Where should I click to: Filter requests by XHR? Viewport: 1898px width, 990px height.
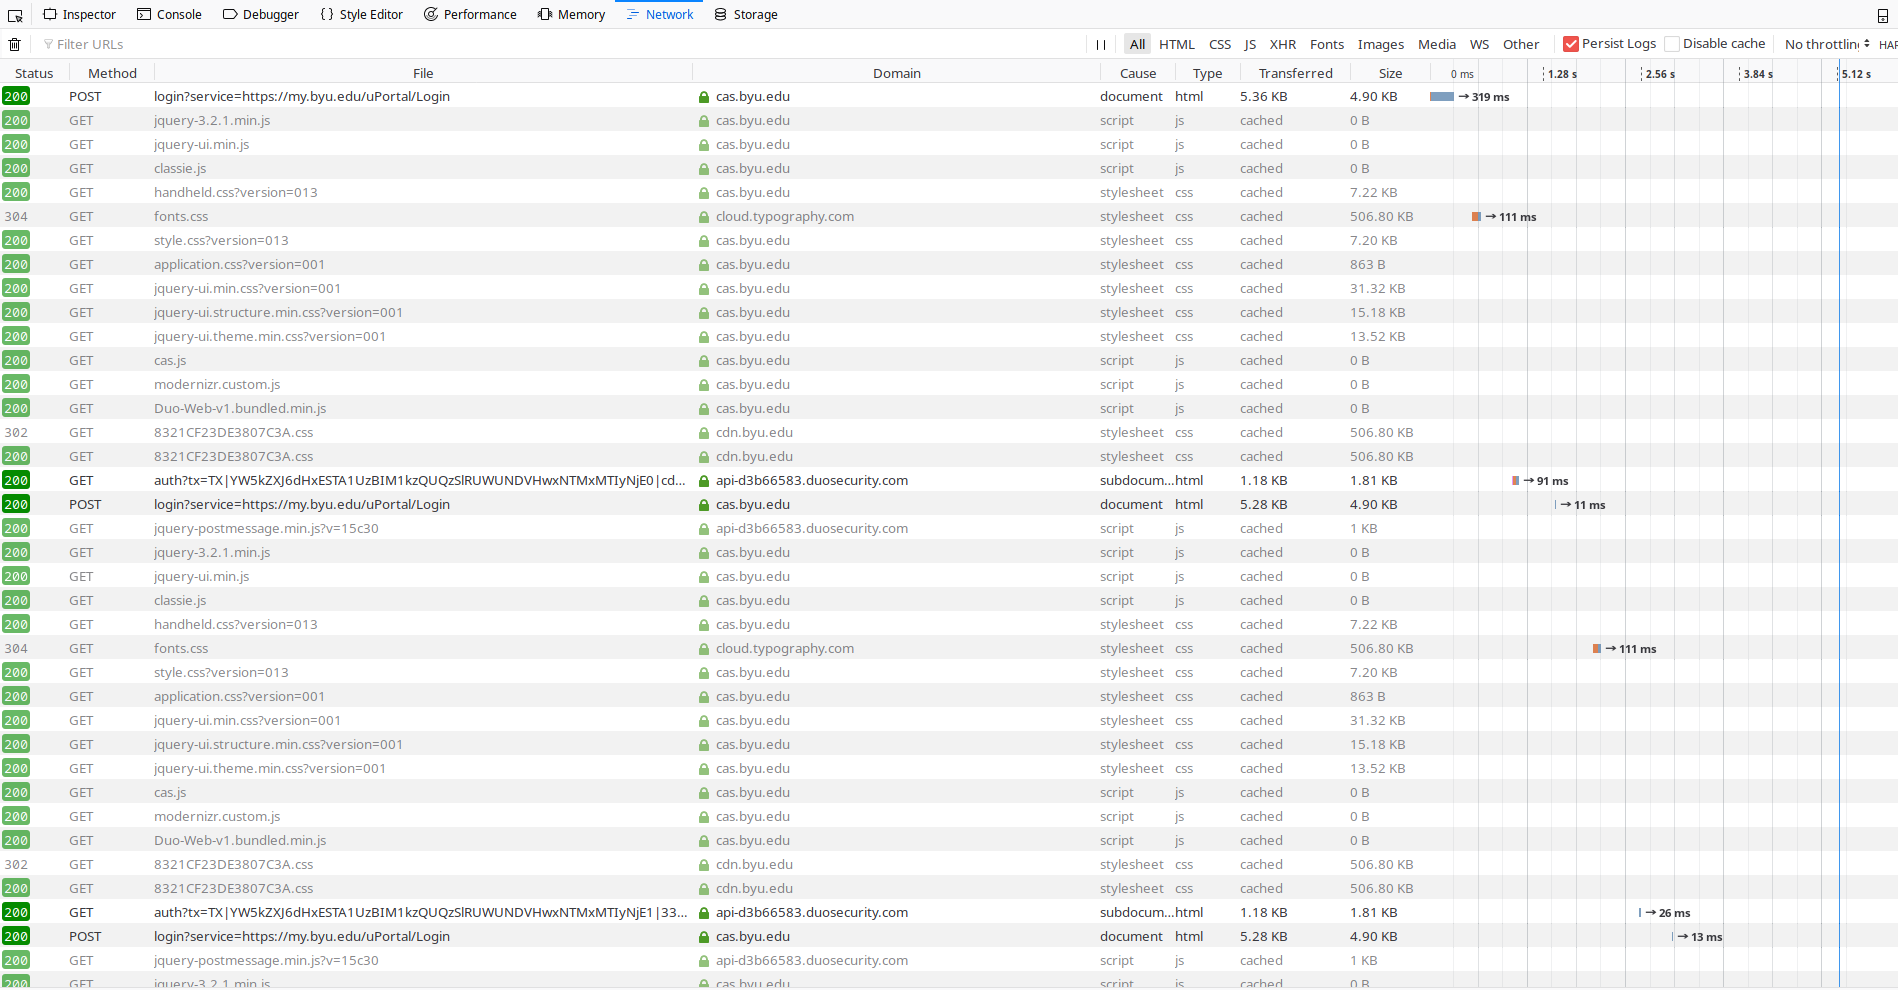pos(1283,44)
